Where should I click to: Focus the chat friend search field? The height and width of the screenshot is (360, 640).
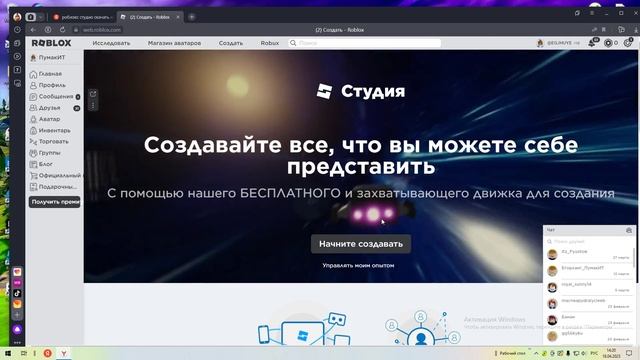[x=589, y=242]
